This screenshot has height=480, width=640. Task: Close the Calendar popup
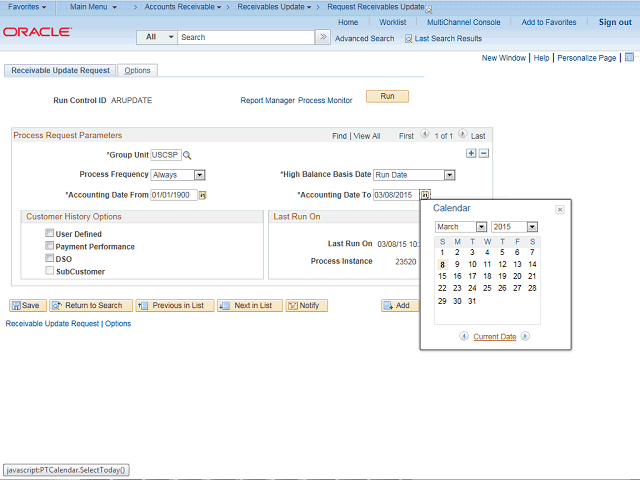pyautogui.click(x=560, y=209)
